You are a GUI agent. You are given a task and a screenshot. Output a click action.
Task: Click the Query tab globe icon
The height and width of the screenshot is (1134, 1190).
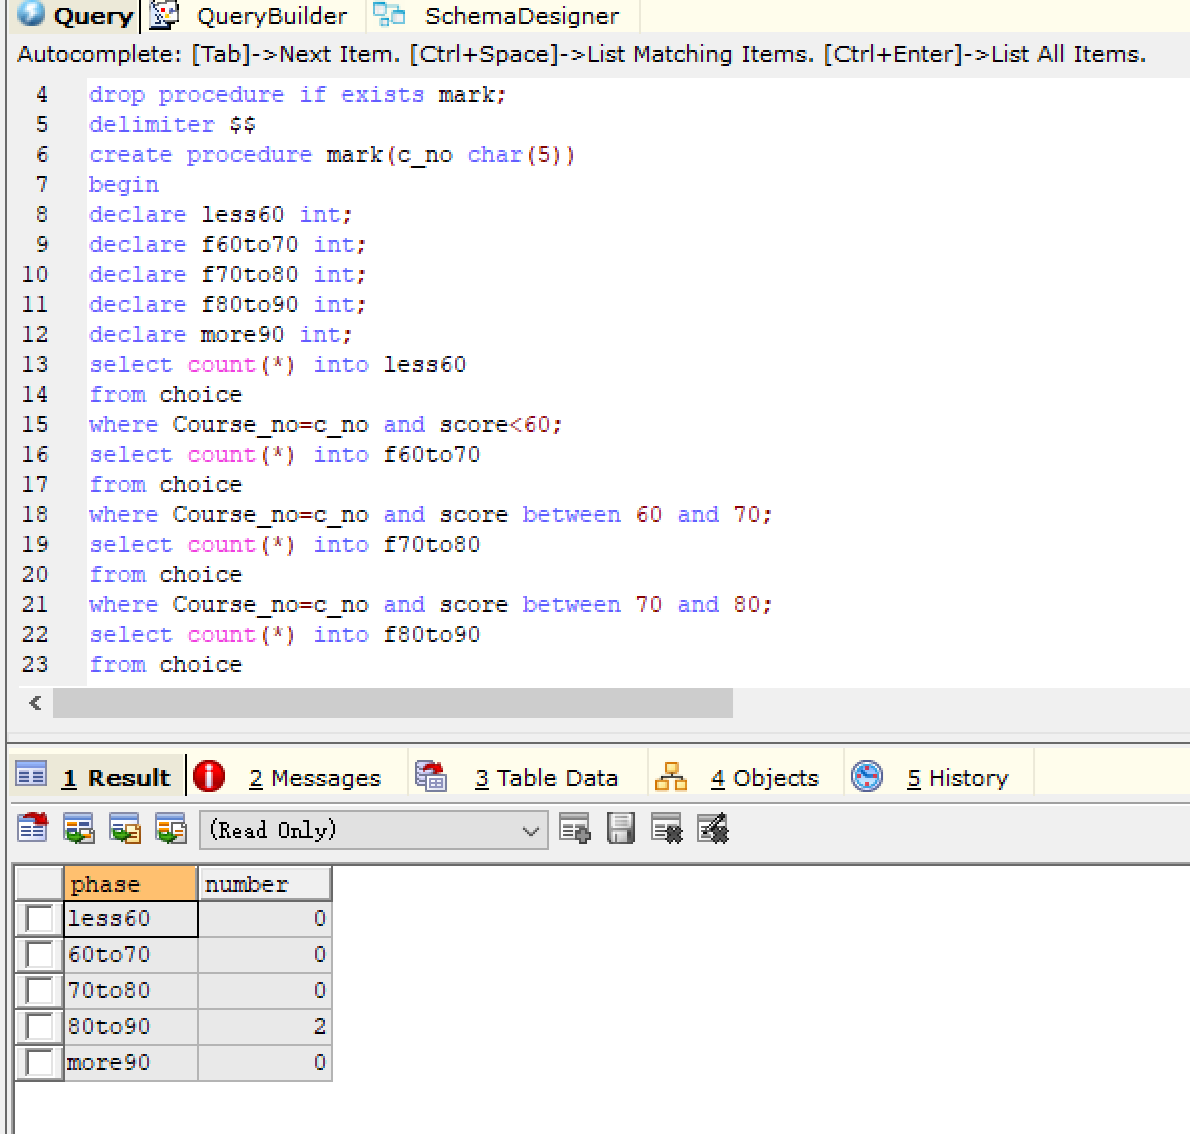pos(30,13)
